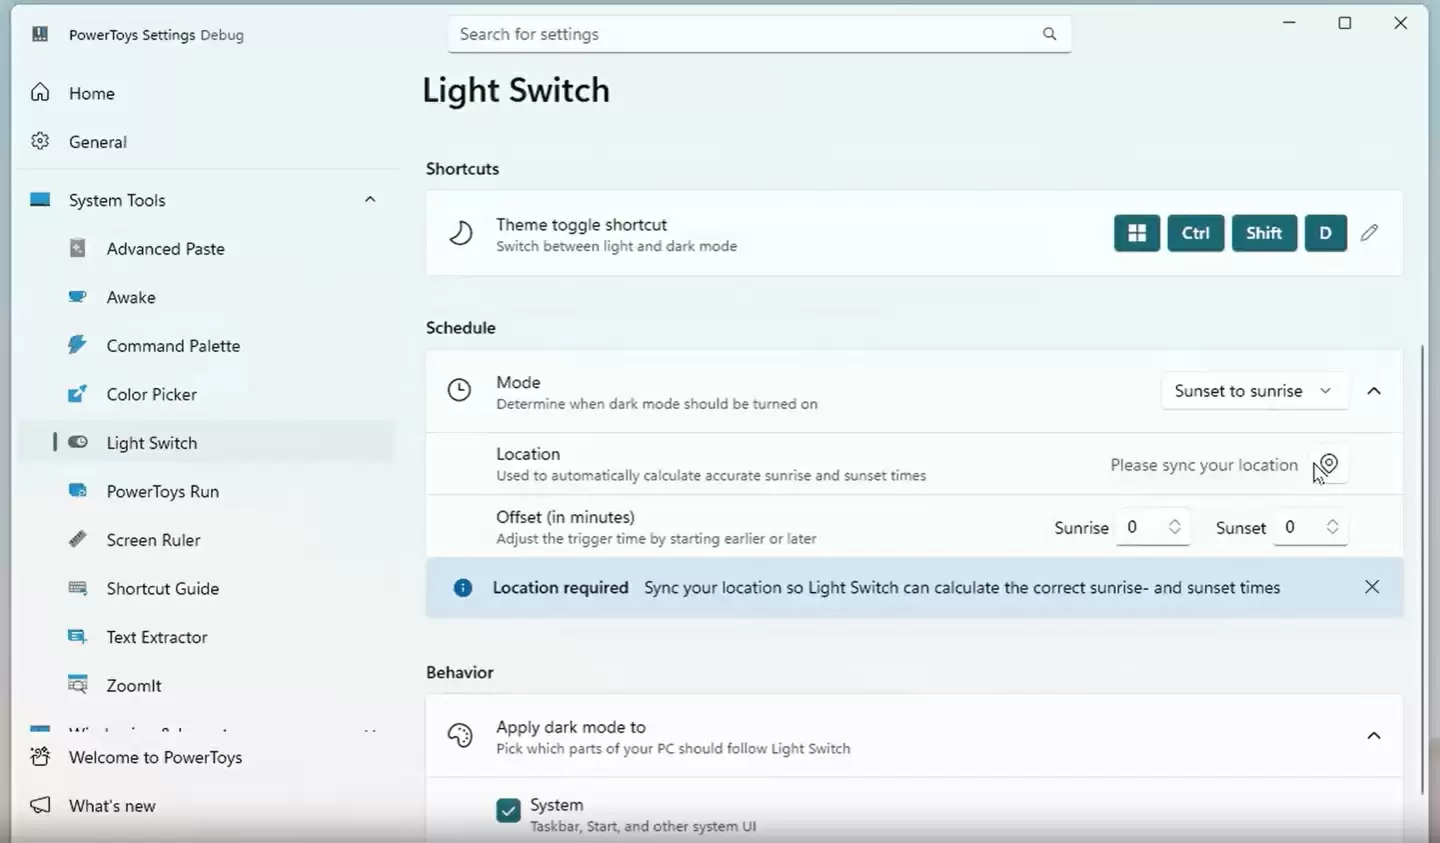This screenshot has width=1440, height=843.
Task: Collapse the Apply dark mode to section
Action: (x=1374, y=736)
